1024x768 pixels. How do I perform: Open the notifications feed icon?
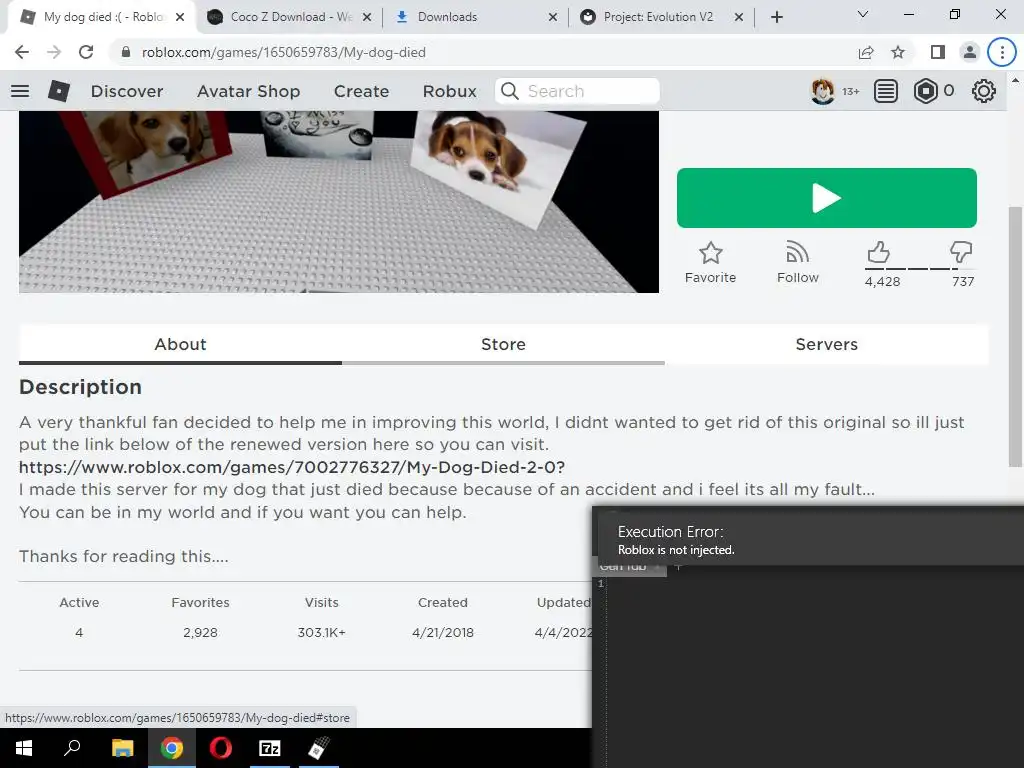886,91
